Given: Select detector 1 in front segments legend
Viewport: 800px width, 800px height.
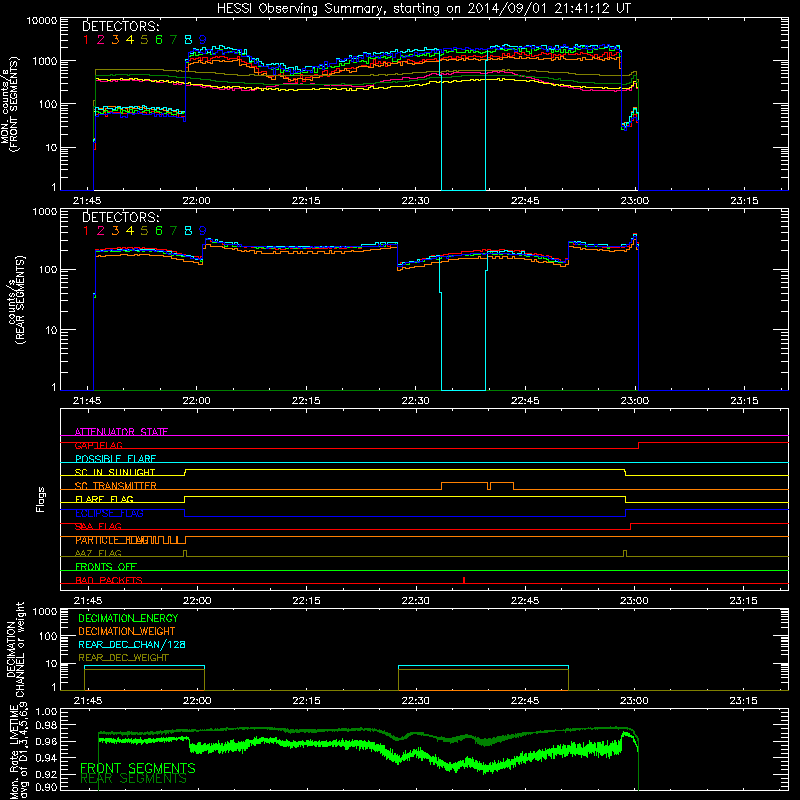Looking at the screenshot, I should (x=86, y=40).
